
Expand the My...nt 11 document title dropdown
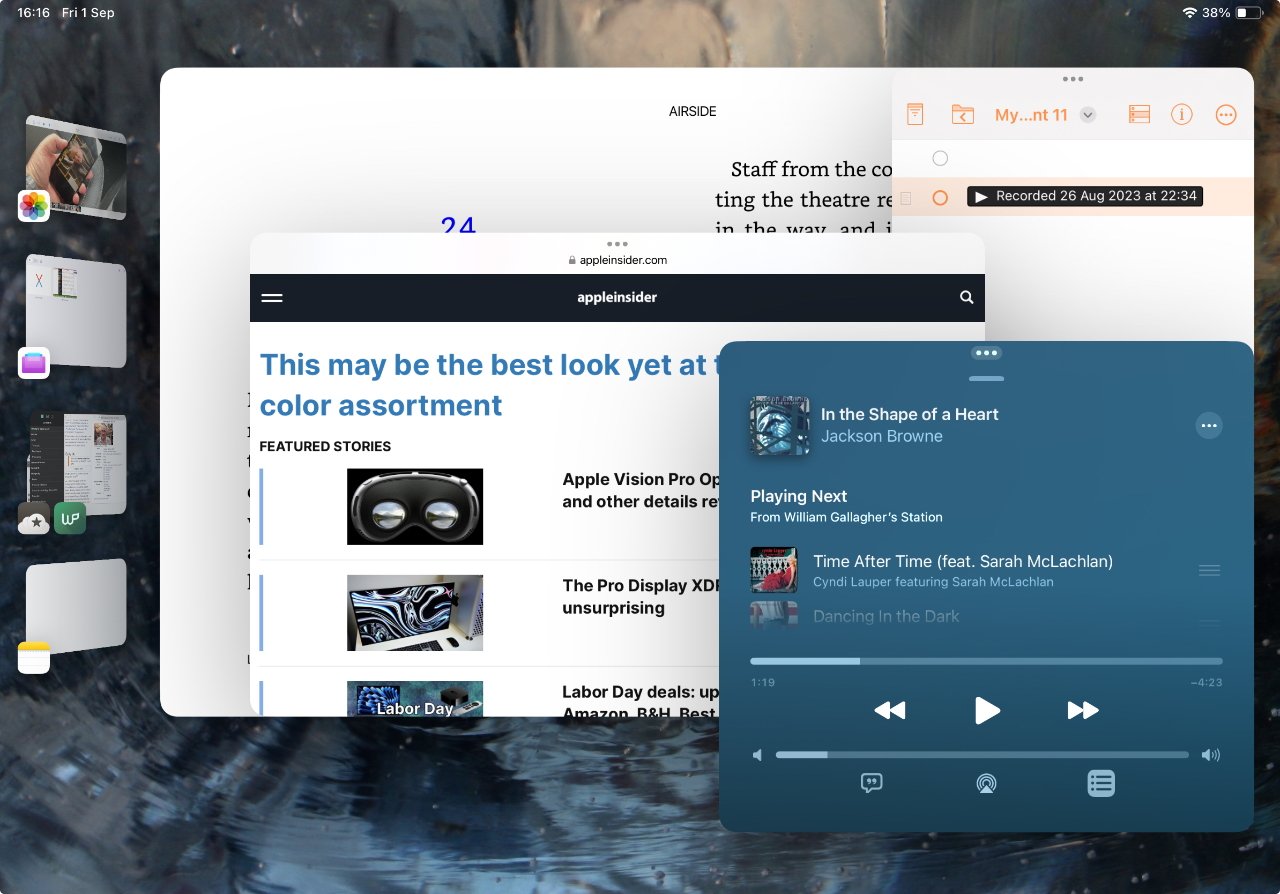[x=1088, y=115]
